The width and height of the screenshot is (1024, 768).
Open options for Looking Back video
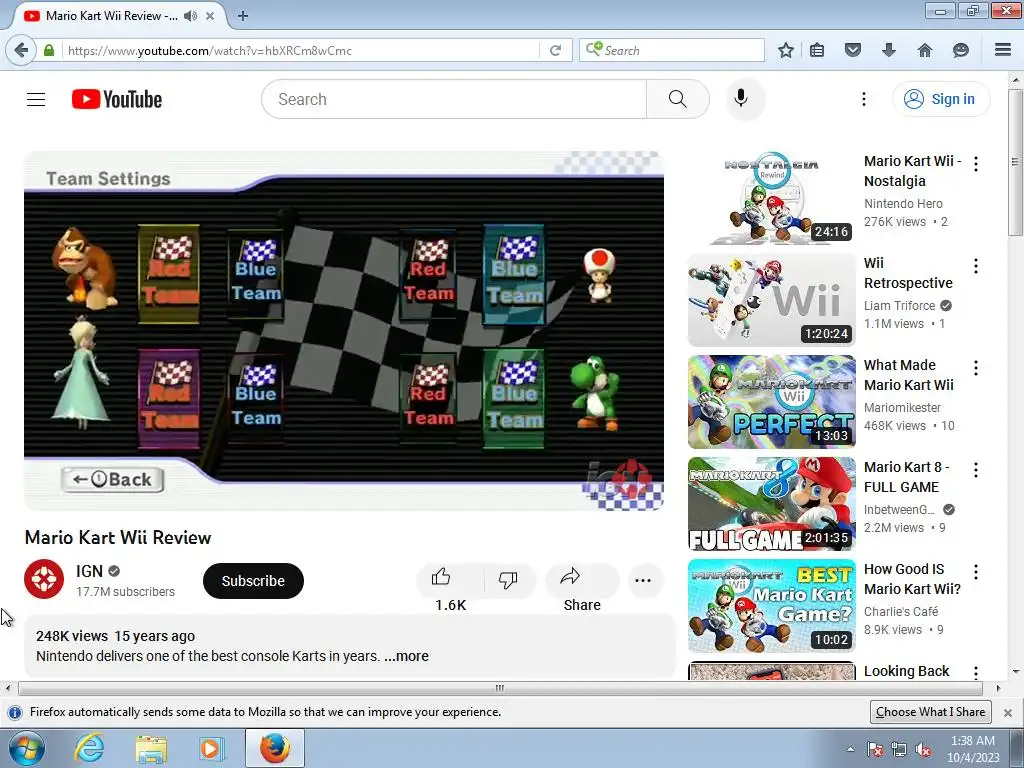tap(976, 672)
